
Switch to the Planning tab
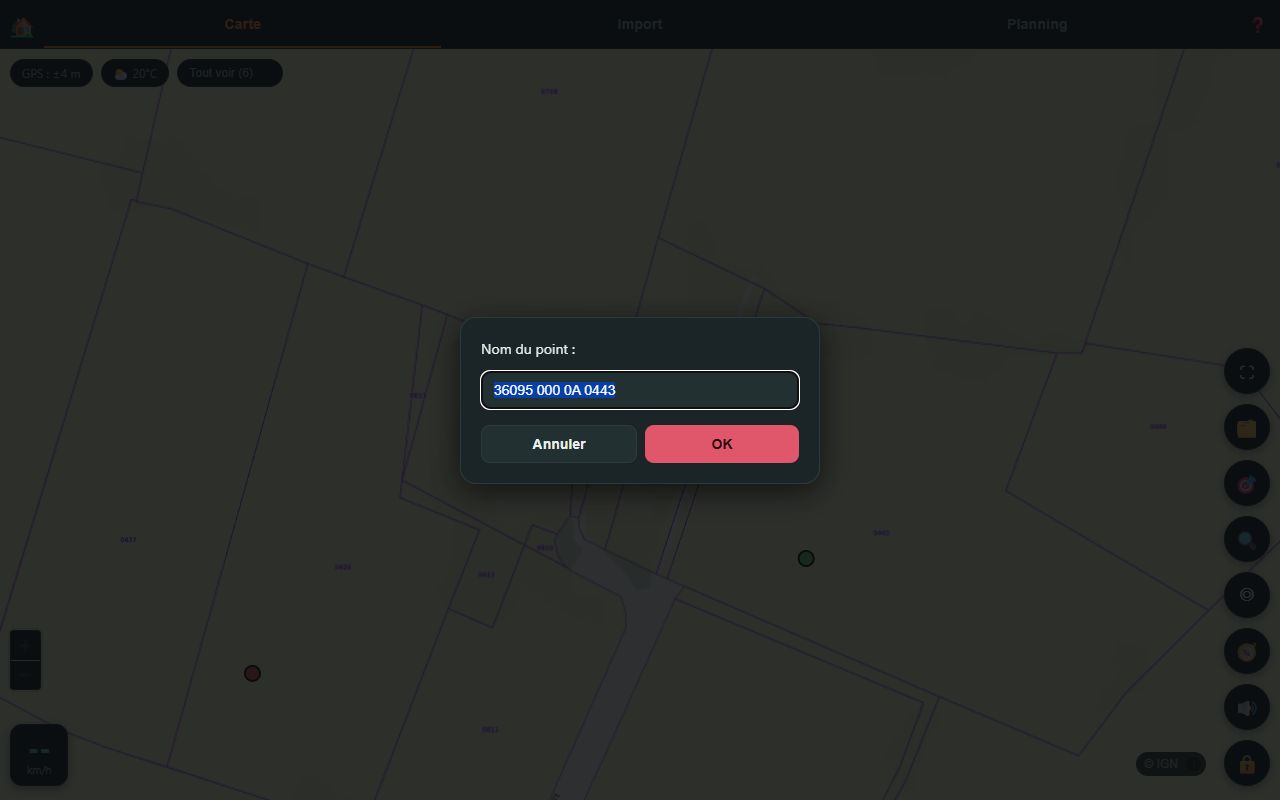(1037, 24)
